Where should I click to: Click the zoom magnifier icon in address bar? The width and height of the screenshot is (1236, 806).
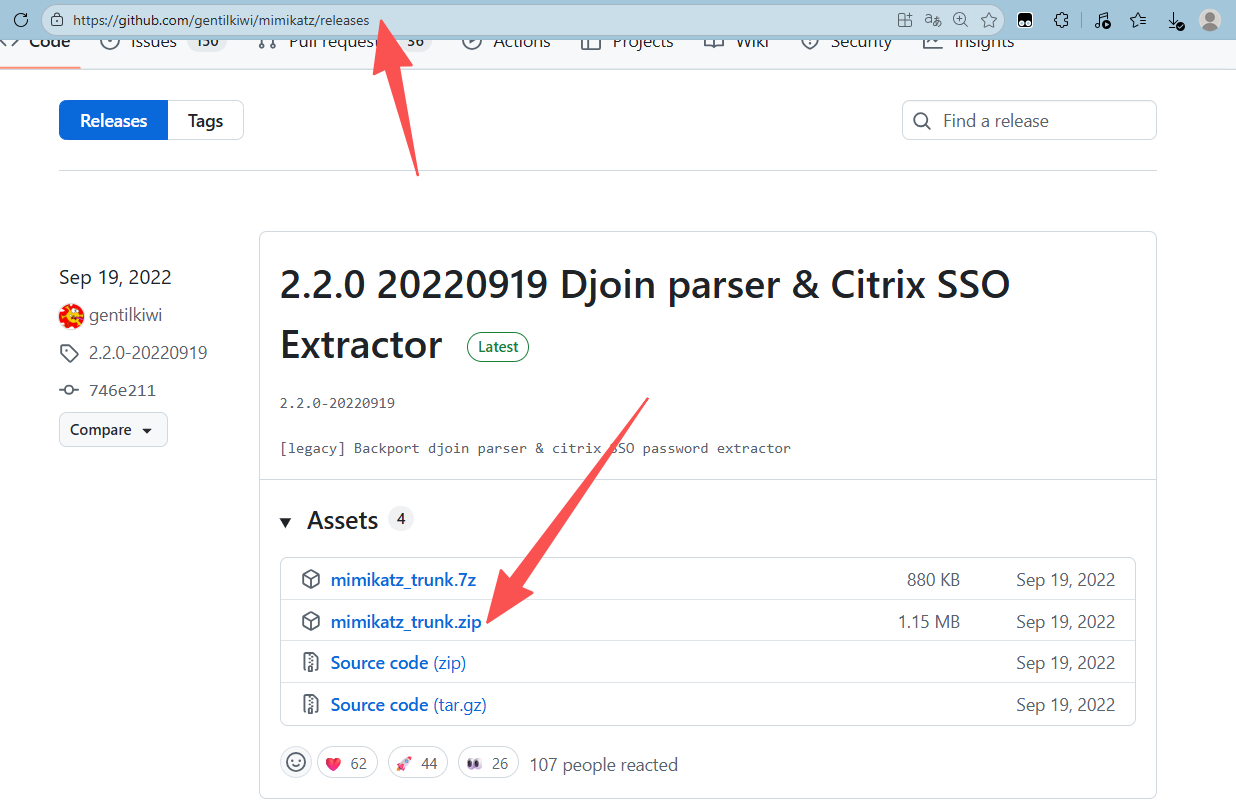(961, 19)
